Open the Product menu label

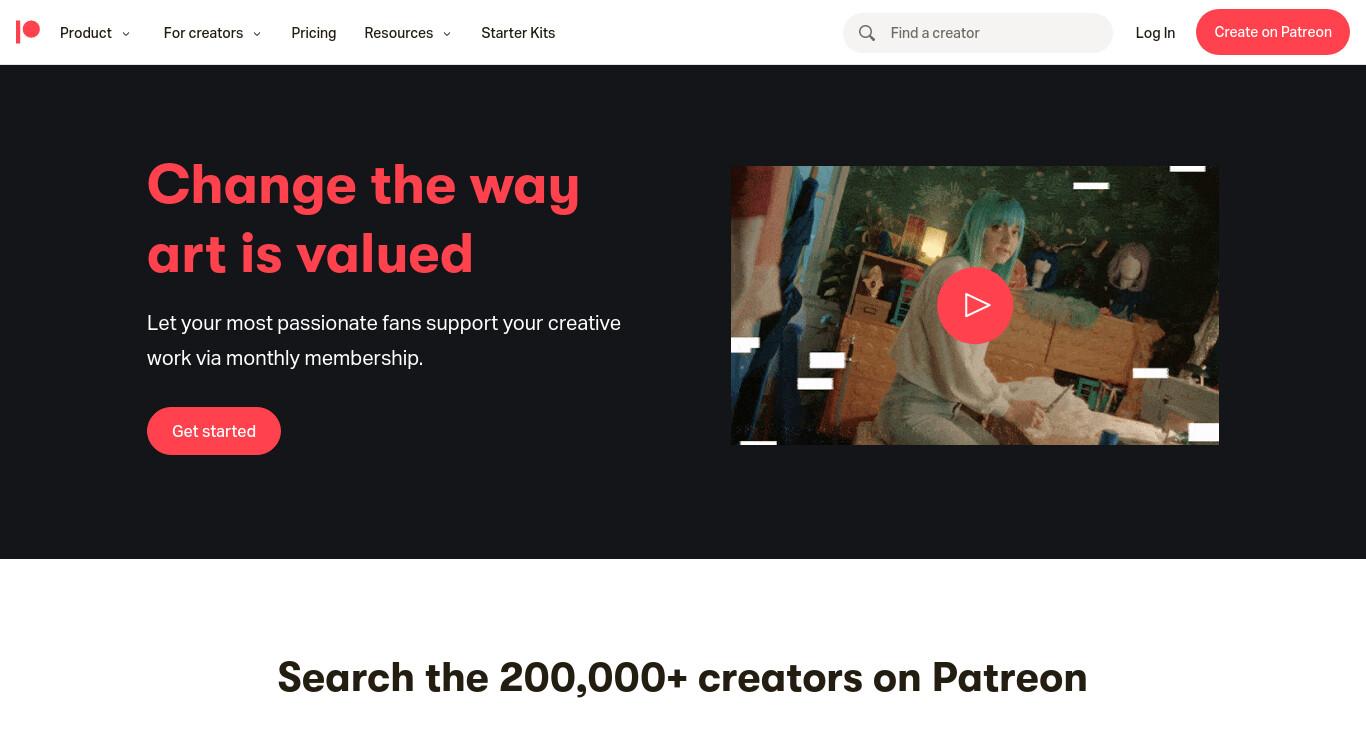tap(86, 33)
